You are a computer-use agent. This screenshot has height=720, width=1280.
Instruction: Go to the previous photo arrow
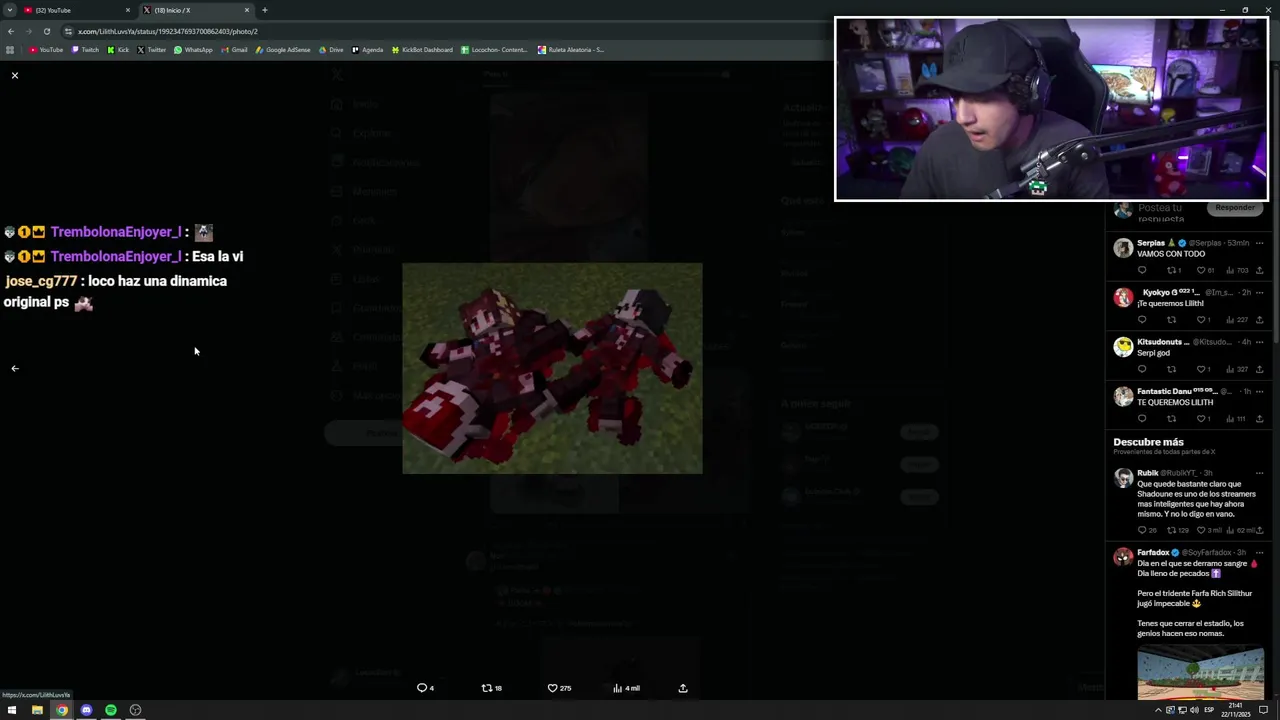click(x=15, y=368)
